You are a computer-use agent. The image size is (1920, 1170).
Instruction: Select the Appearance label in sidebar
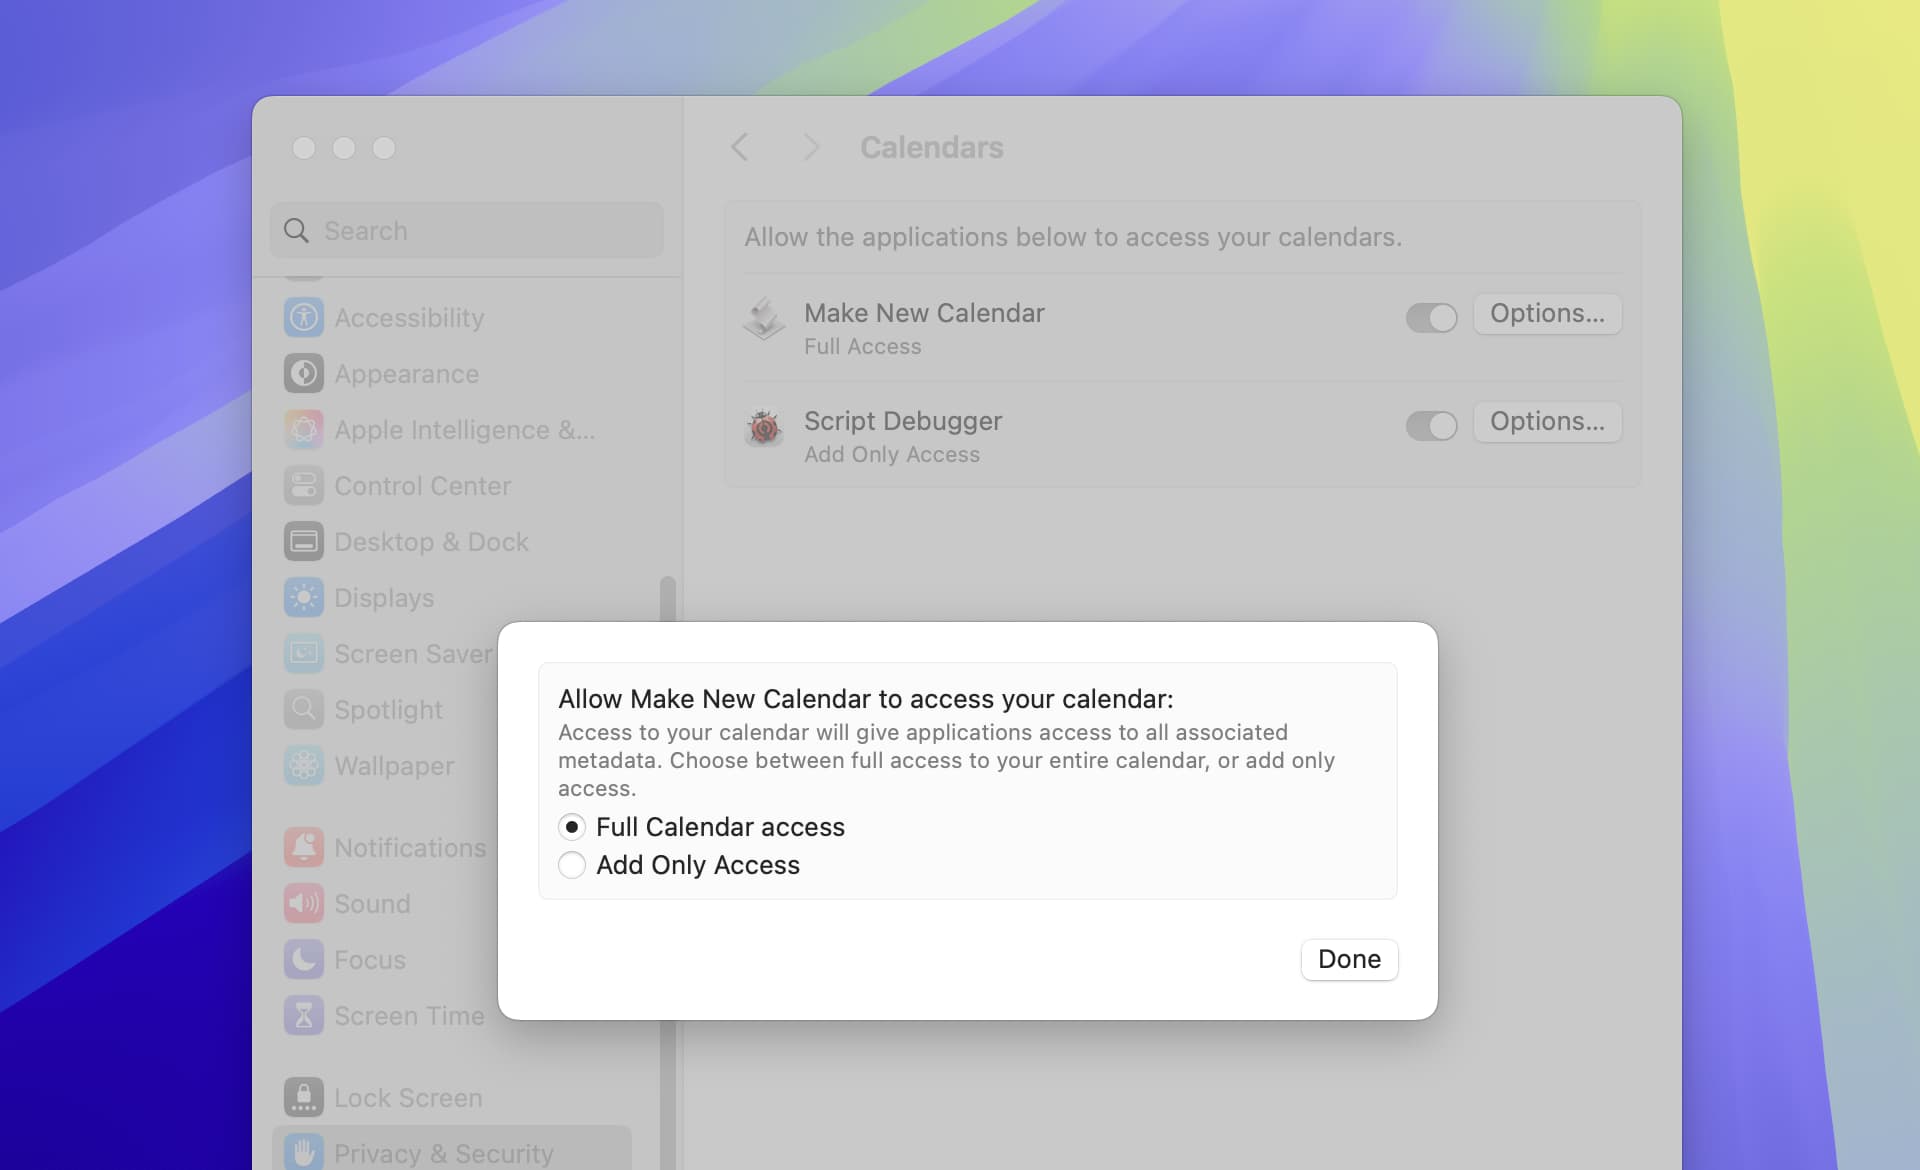406,374
